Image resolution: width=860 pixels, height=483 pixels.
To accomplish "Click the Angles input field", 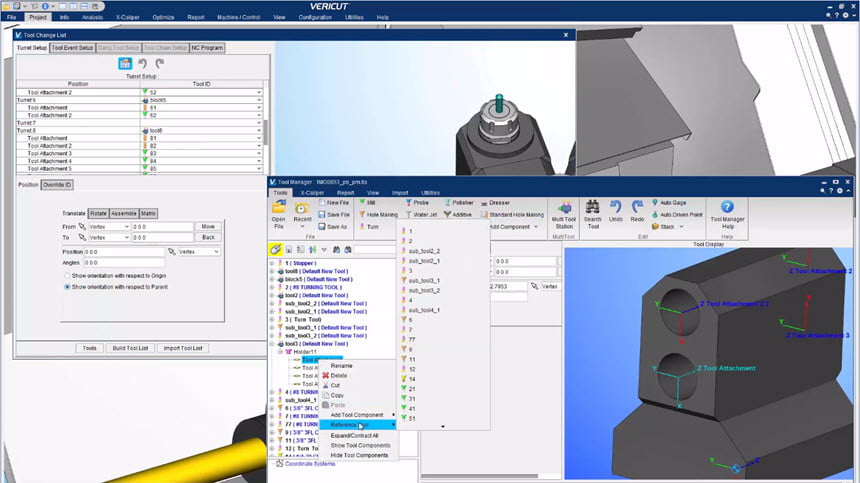I will pyautogui.click(x=123, y=263).
